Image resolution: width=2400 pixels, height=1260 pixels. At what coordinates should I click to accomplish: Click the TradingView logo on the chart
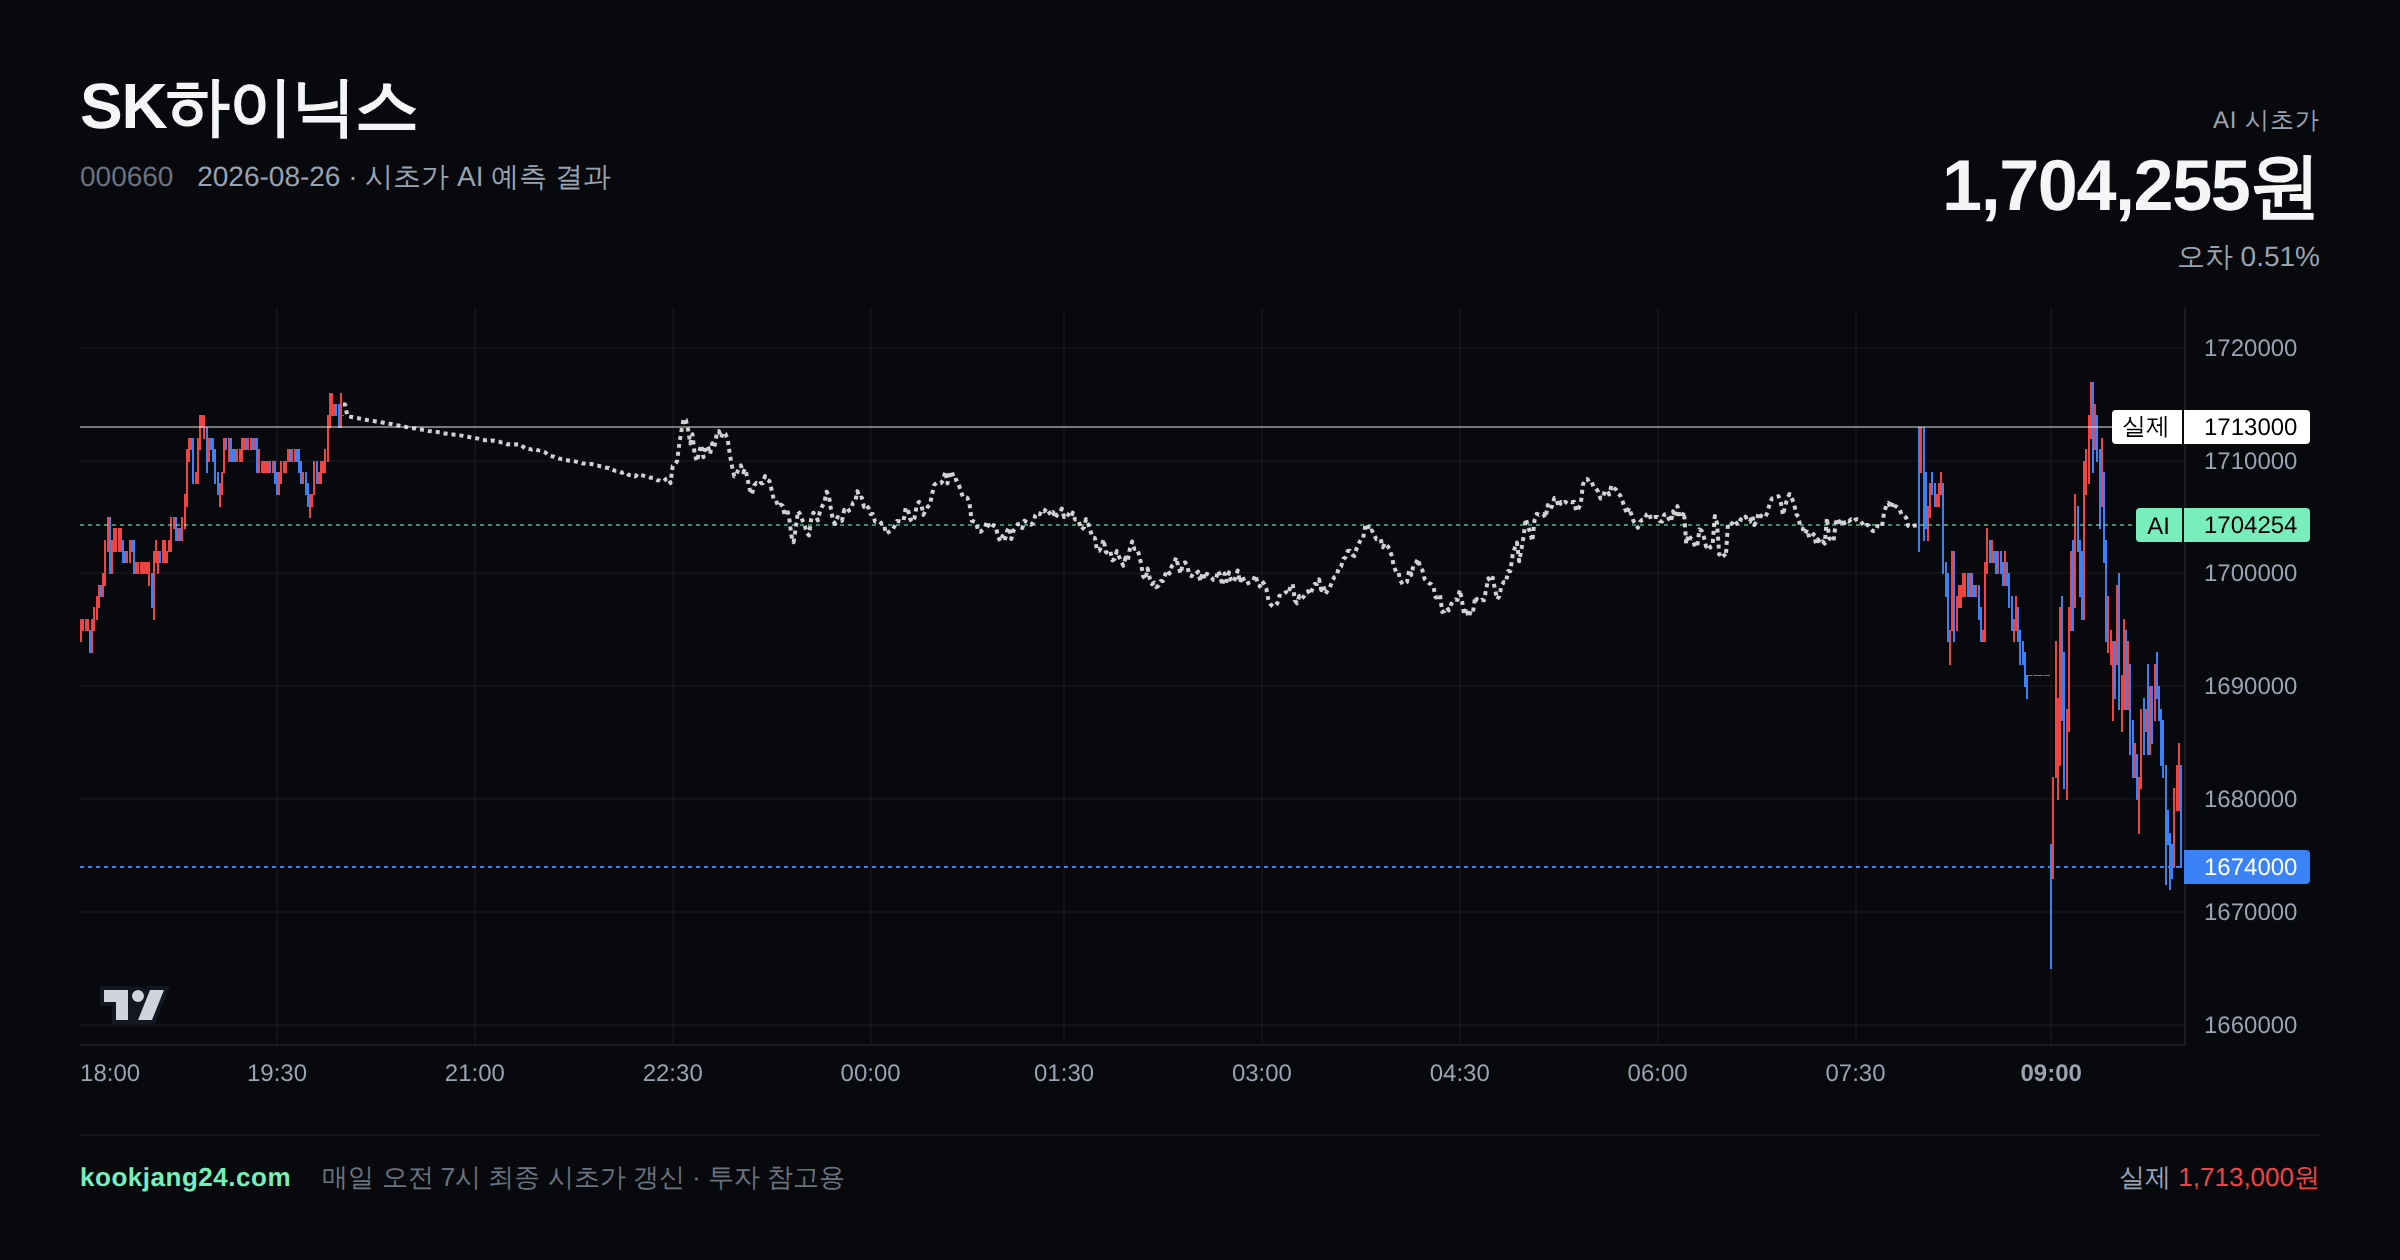pyautogui.click(x=133, y=1005)
